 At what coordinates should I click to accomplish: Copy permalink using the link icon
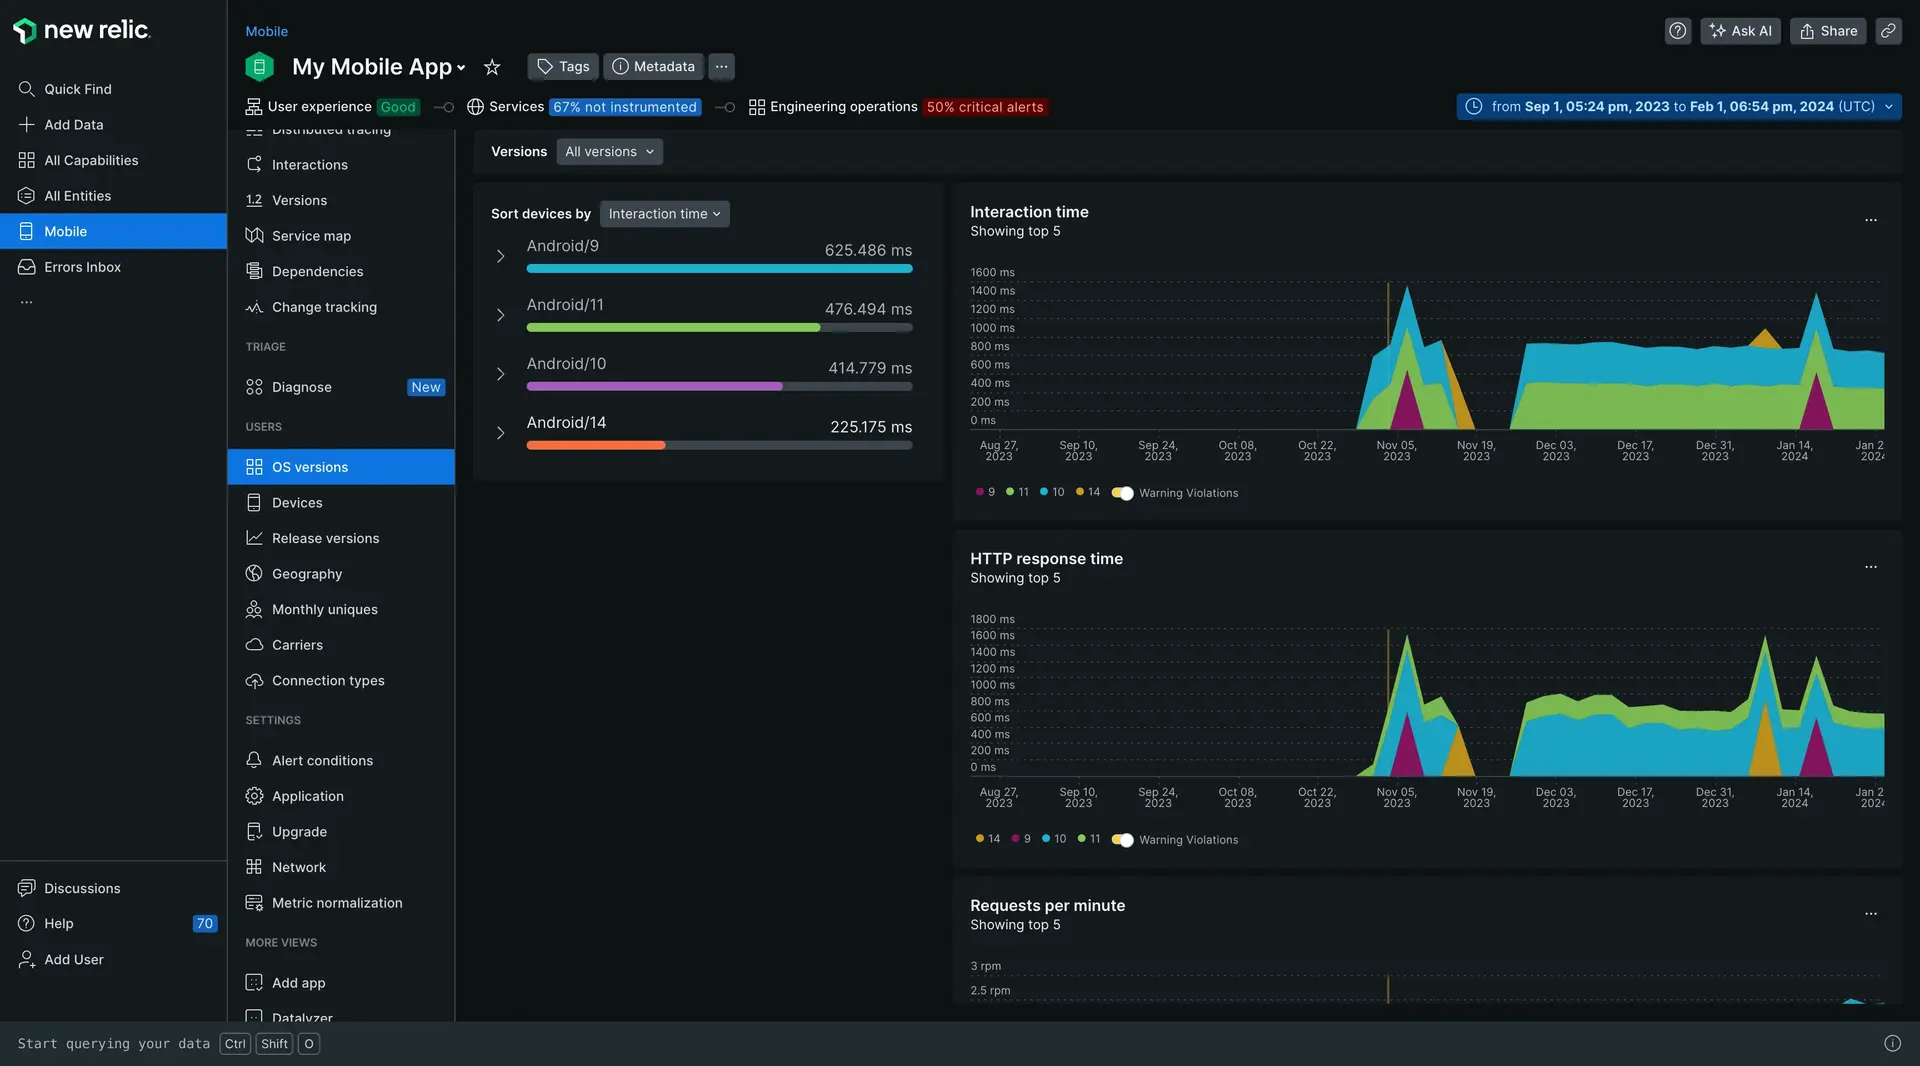[x=1887, y=31]
